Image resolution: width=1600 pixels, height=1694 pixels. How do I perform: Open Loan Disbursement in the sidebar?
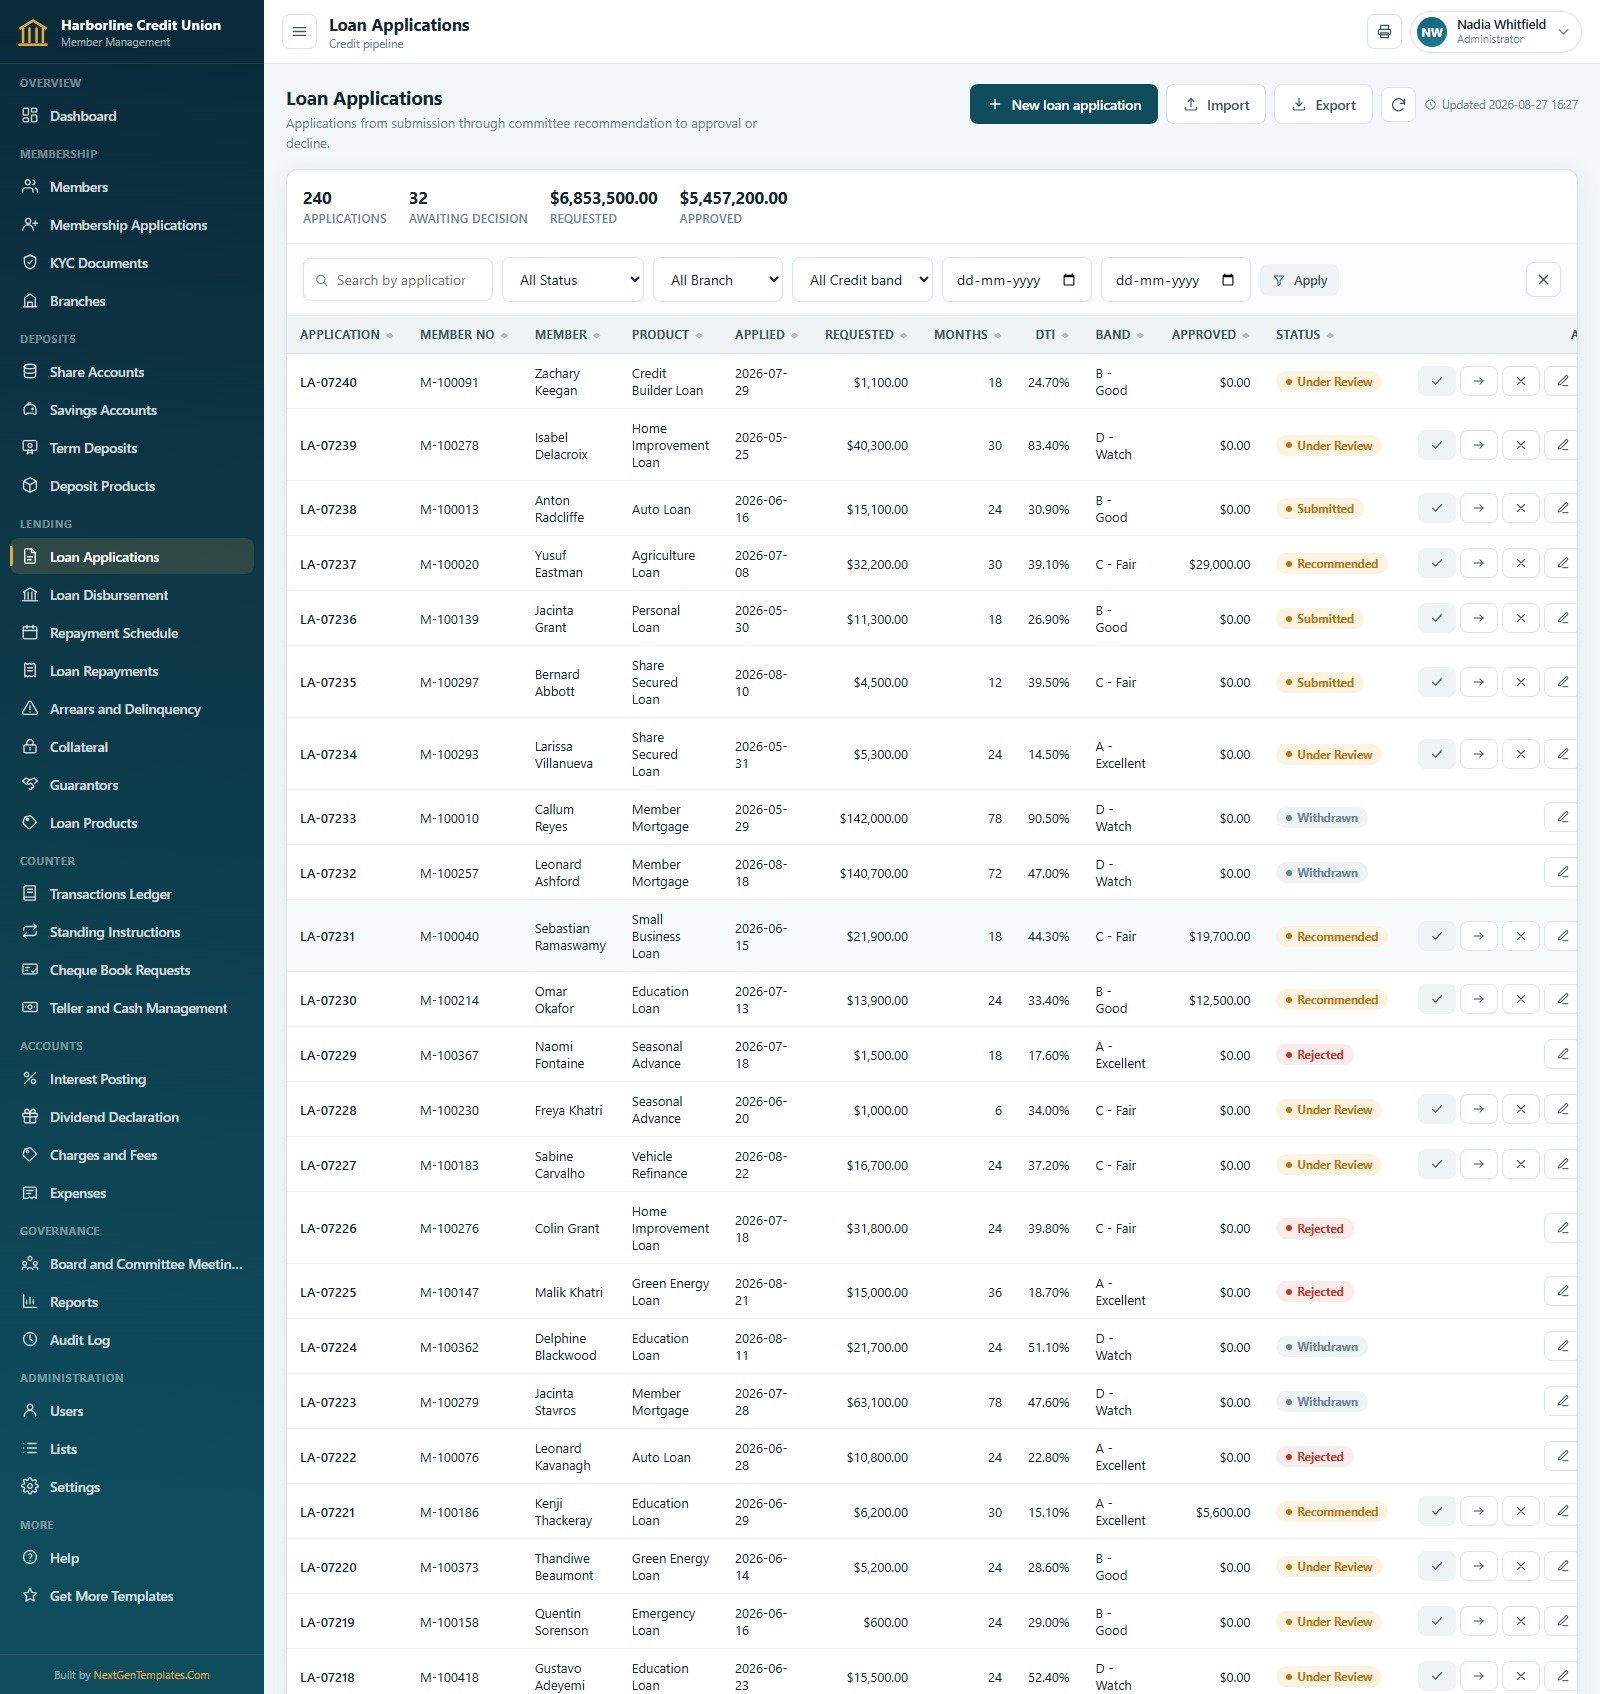(132, 595)
